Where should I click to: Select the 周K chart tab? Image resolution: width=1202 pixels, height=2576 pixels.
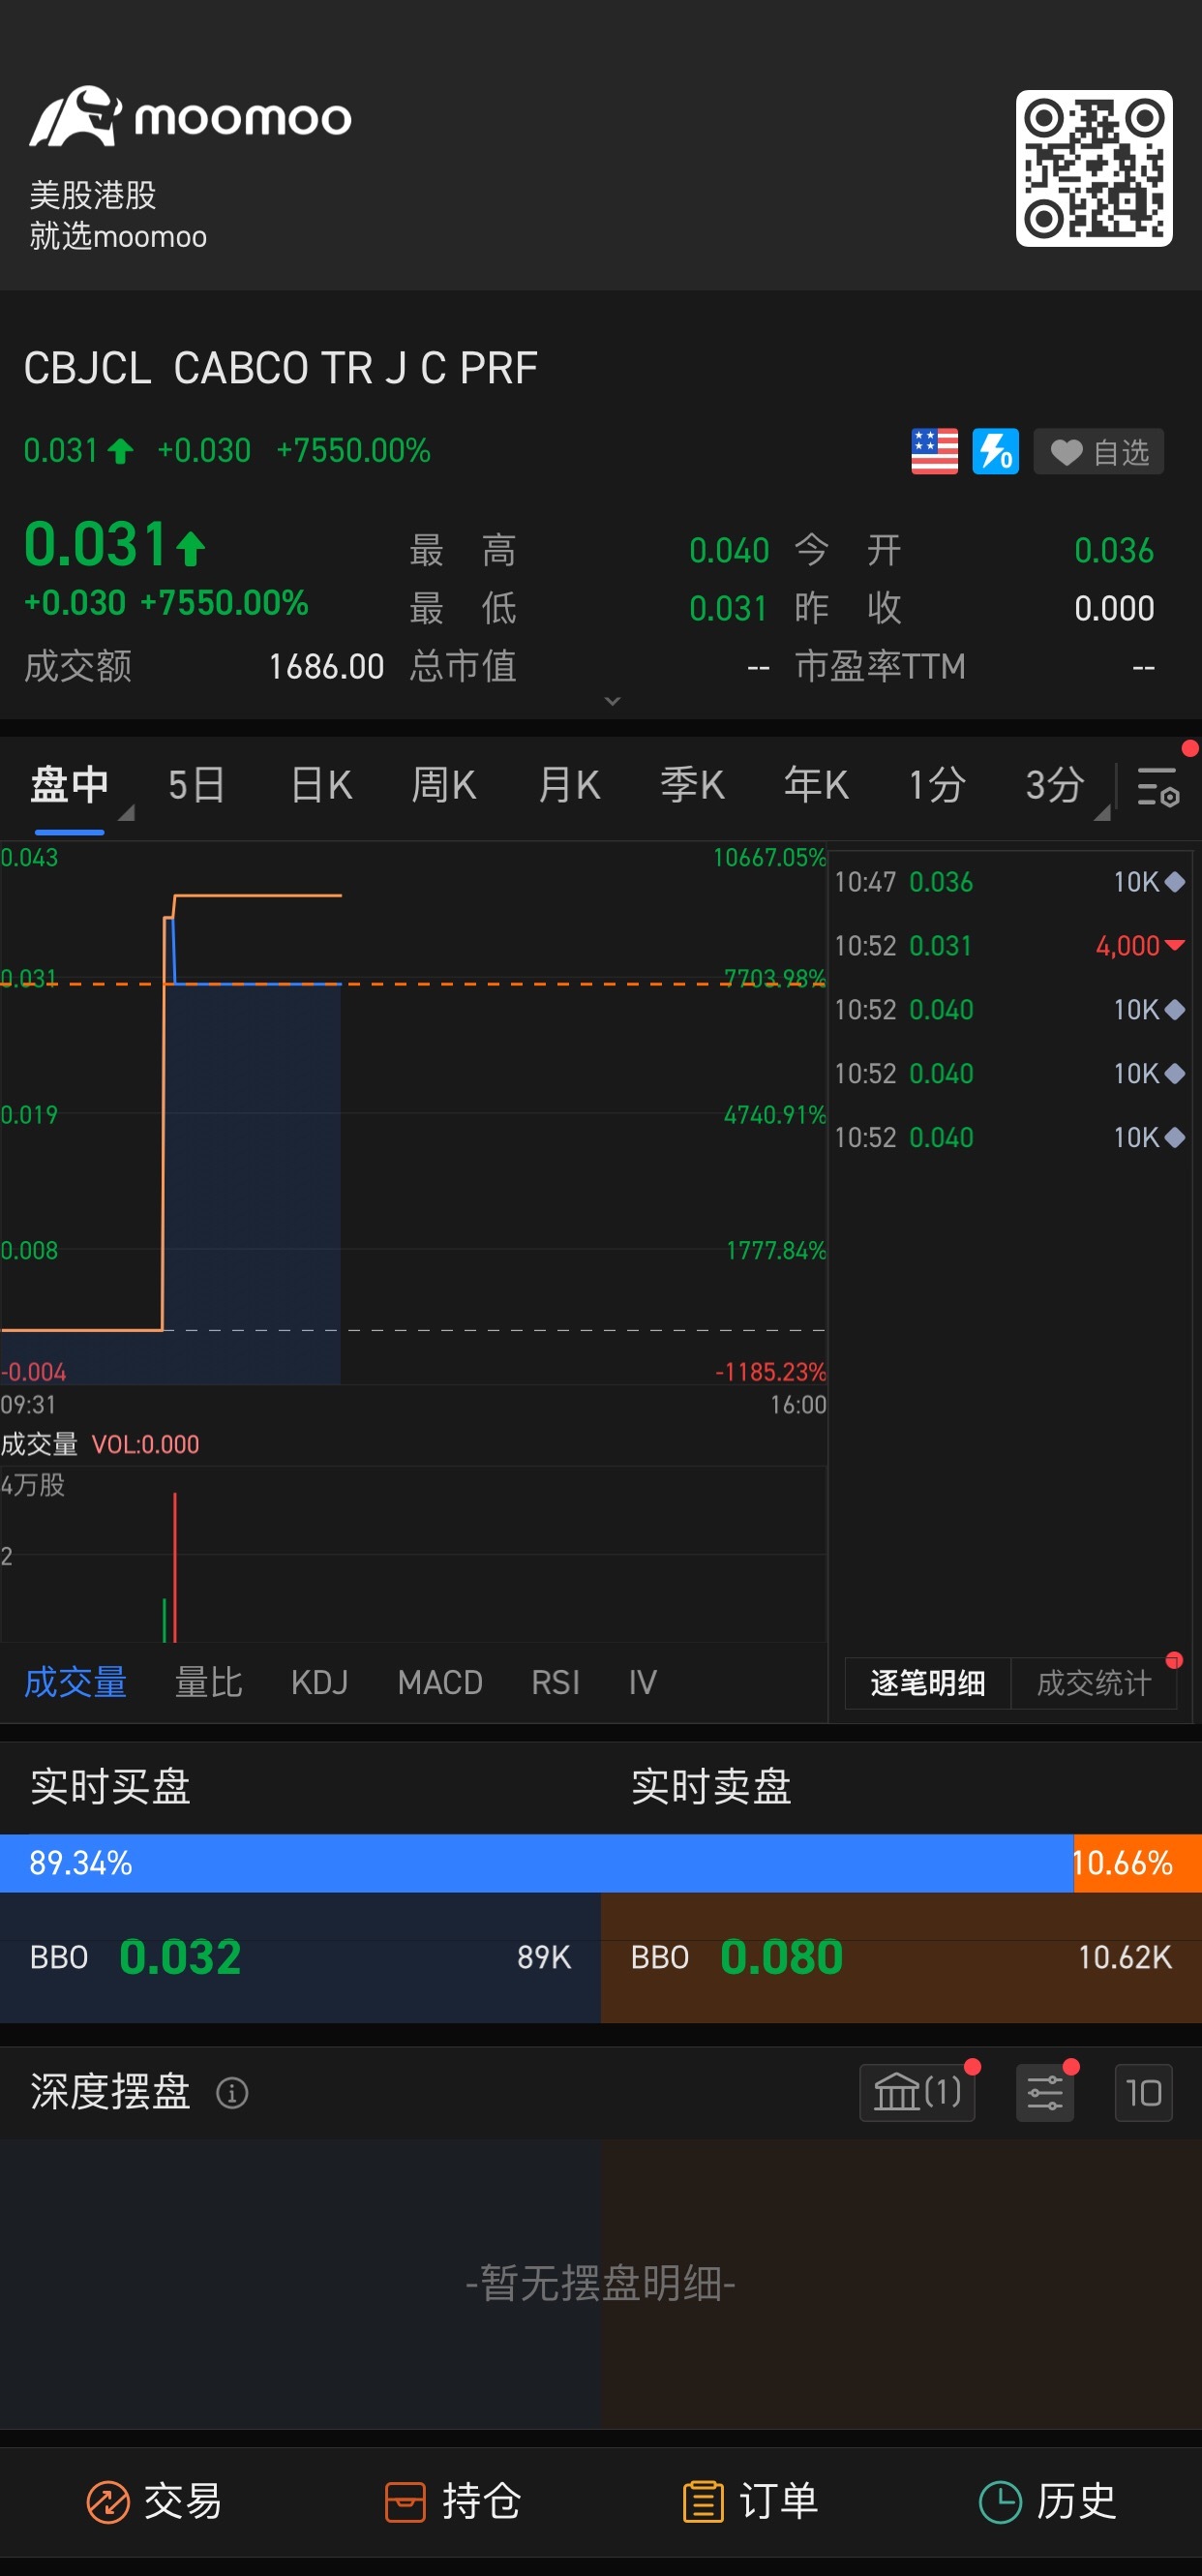(444, 785)
